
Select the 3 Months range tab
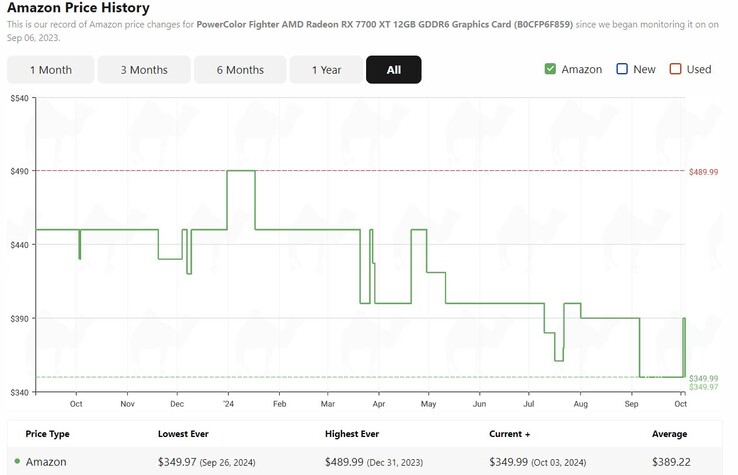pyautogui.click(x=144, y=70)
